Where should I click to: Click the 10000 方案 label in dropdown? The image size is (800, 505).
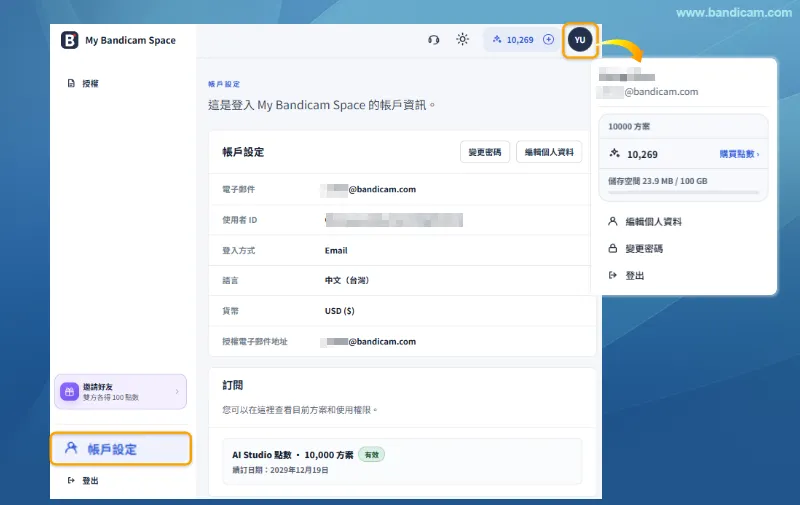[x=629, y=127]
